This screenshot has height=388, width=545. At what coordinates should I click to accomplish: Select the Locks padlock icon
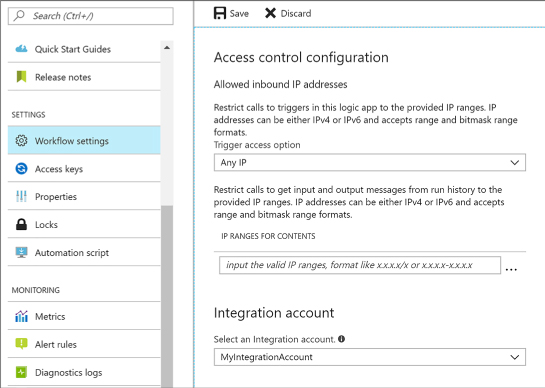21,224
